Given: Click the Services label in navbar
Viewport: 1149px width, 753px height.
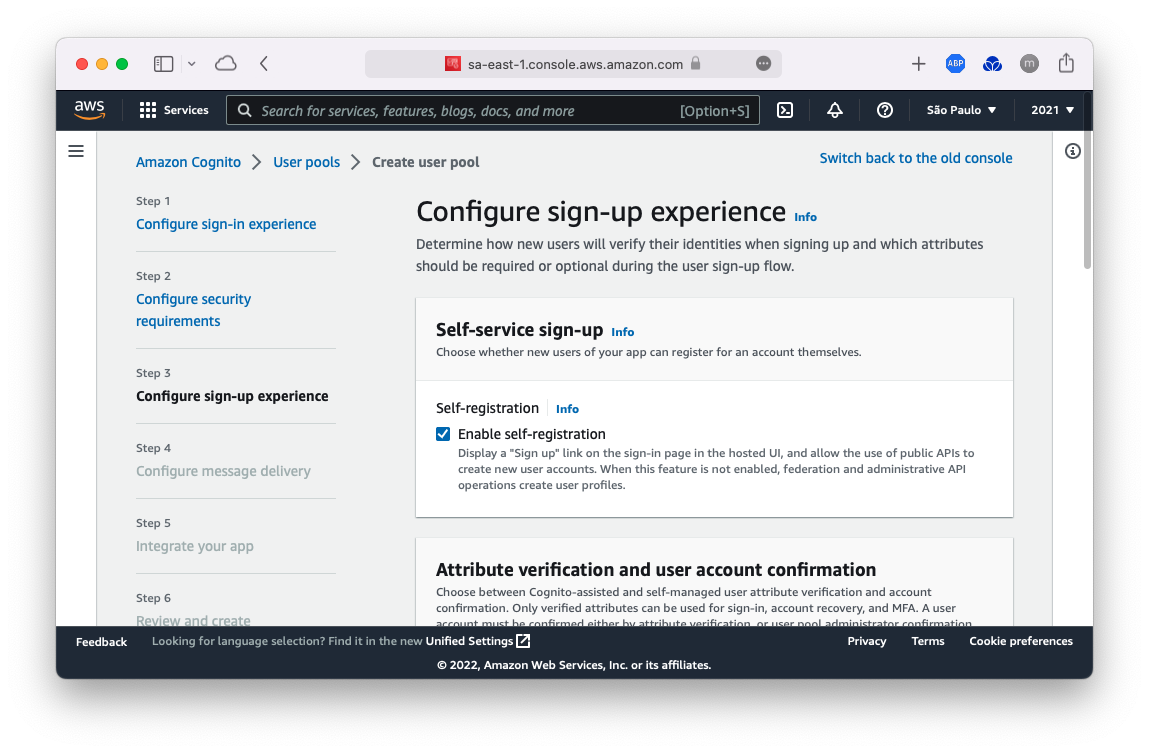Looking at the screenshot, I should (x=186, y=110).
